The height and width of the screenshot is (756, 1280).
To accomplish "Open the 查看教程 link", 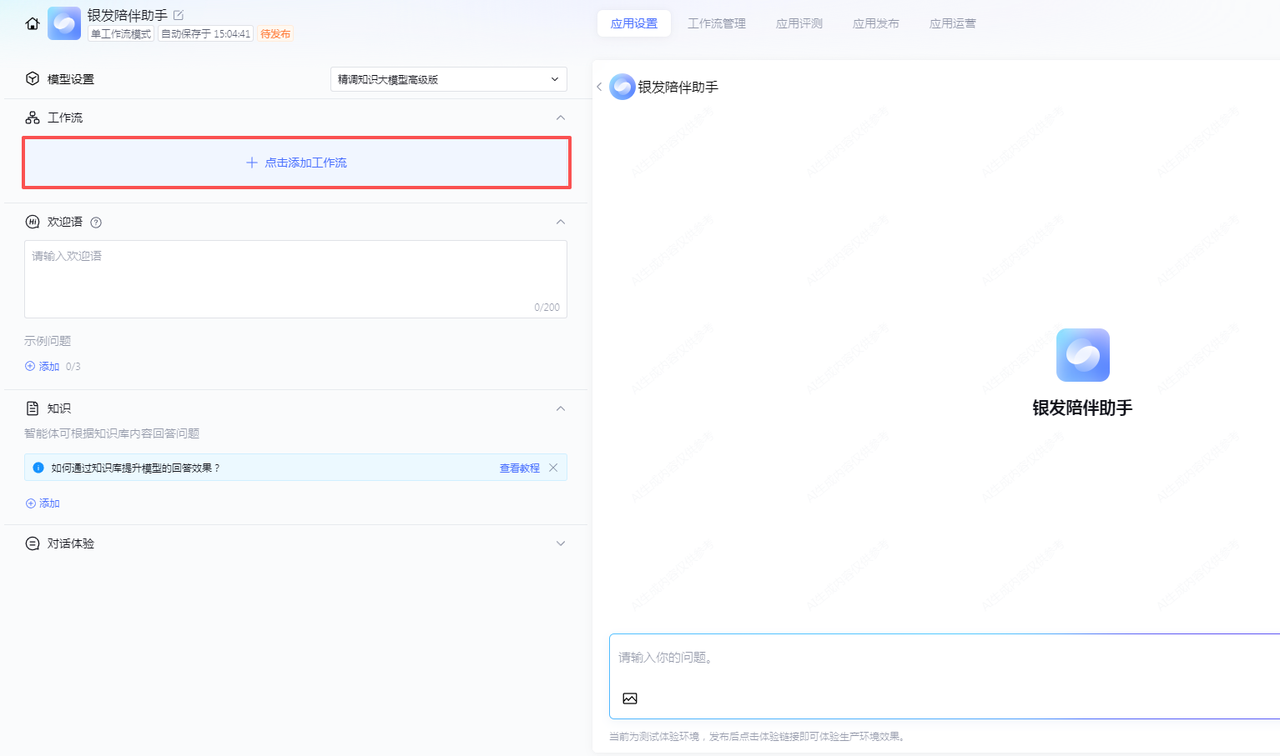I will click(x=519, y=468).
